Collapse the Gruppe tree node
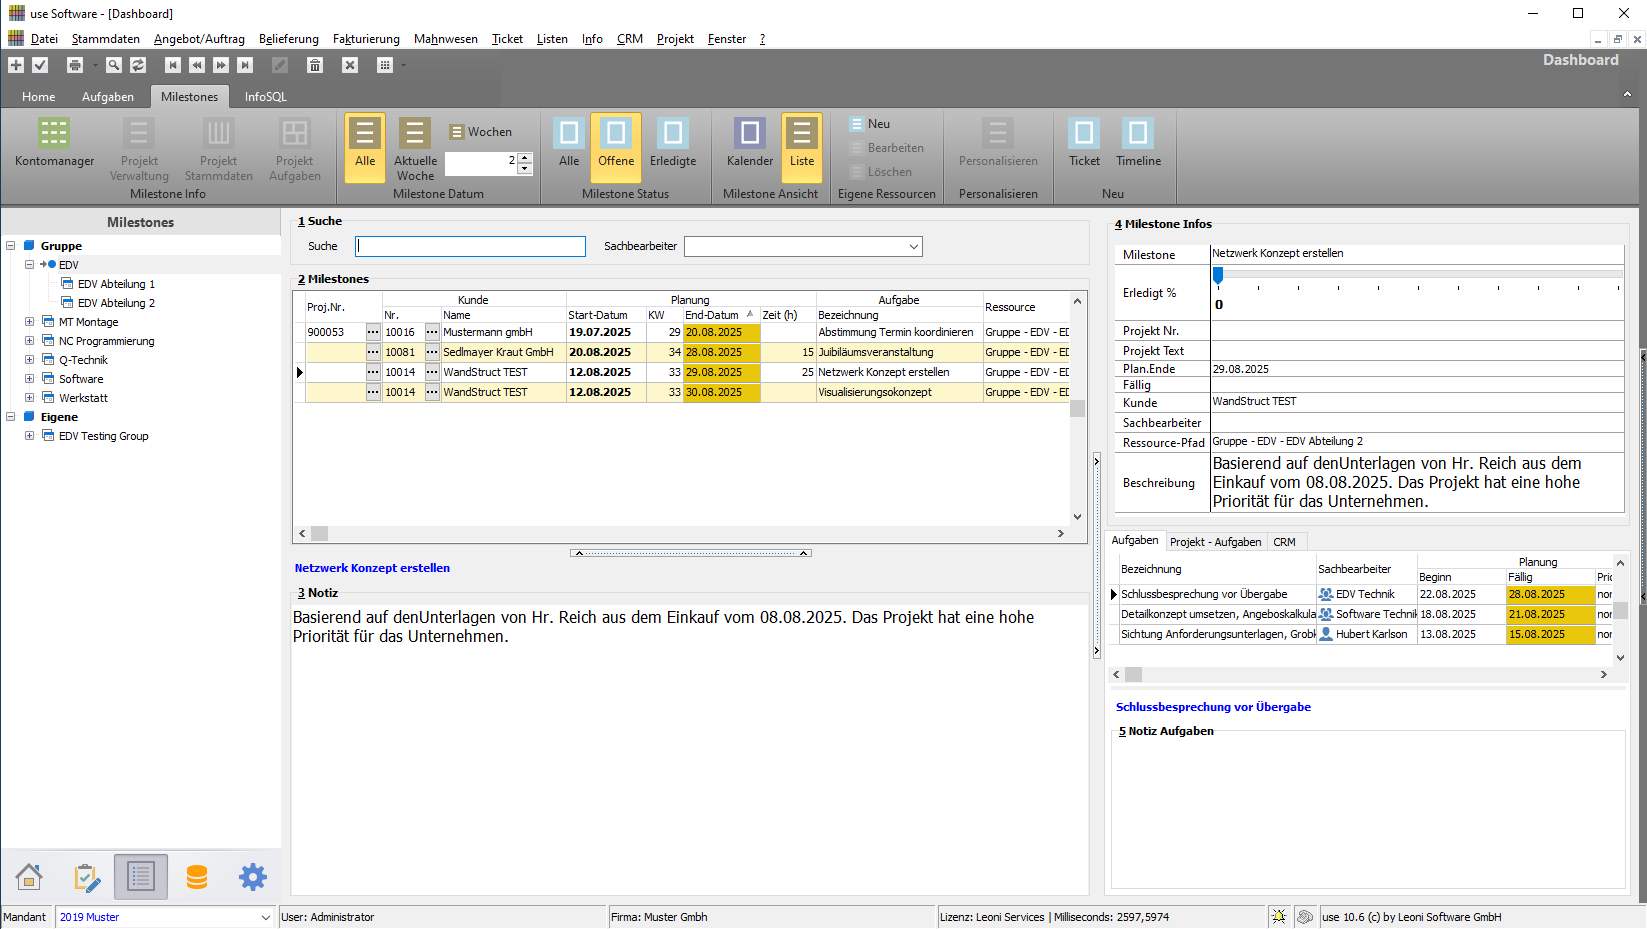This screenshot has height=929, width=1647. click(x=11, y=246)
